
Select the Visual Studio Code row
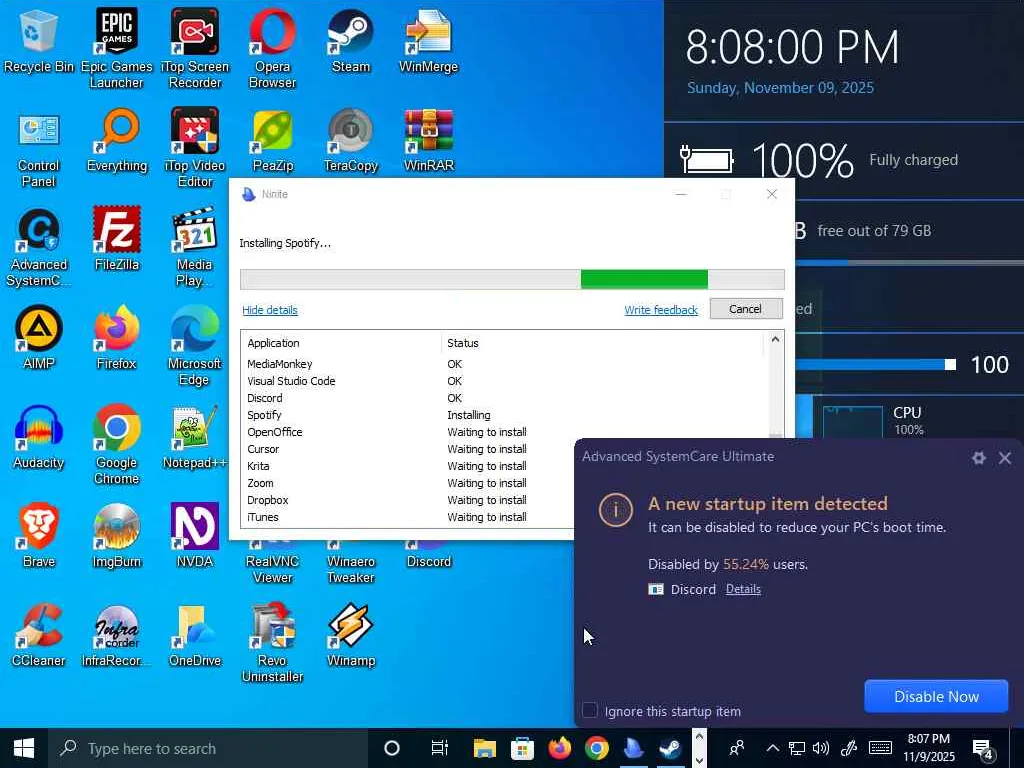click(x=505, y=381)
